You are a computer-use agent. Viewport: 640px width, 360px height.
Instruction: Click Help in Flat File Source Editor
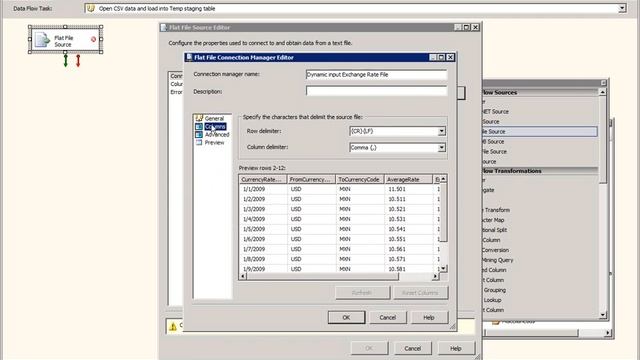click(456, 348)
